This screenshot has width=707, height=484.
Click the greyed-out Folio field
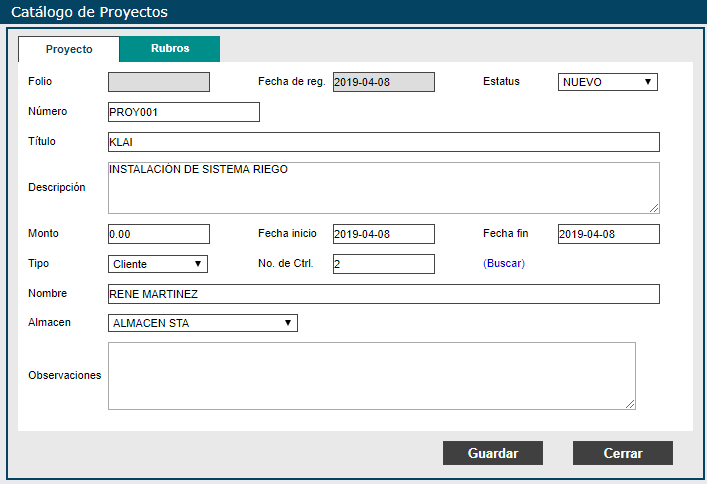[x=158, y=82]
